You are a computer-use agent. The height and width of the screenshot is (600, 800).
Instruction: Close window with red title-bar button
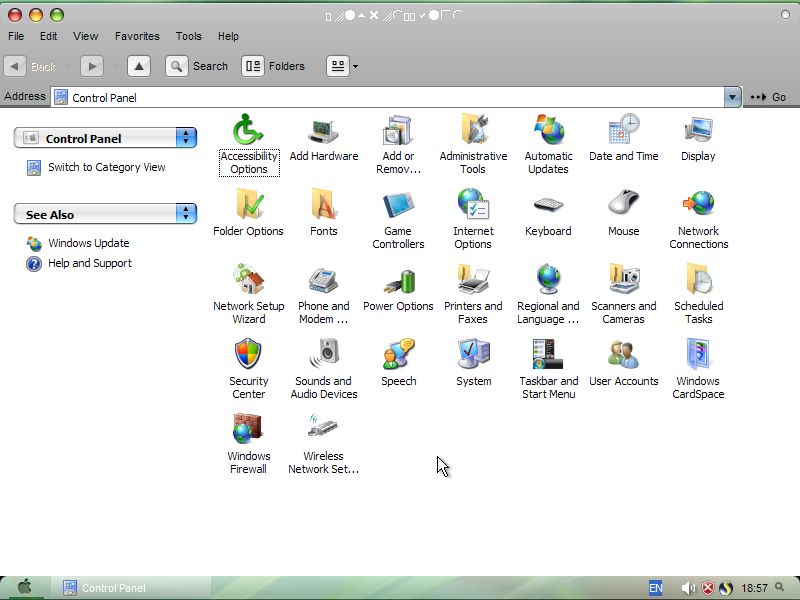pos(15,15)
